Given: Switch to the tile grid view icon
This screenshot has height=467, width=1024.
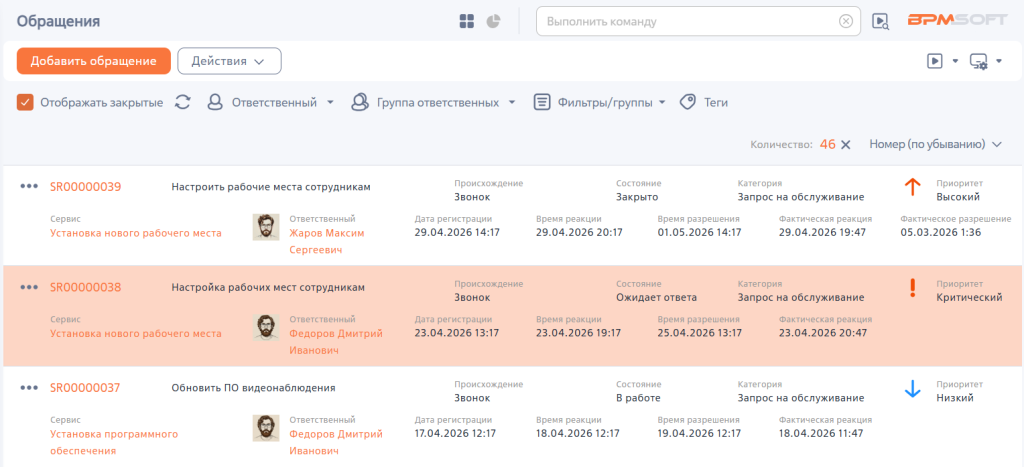Looking at the screenshot, I should 466,22.
